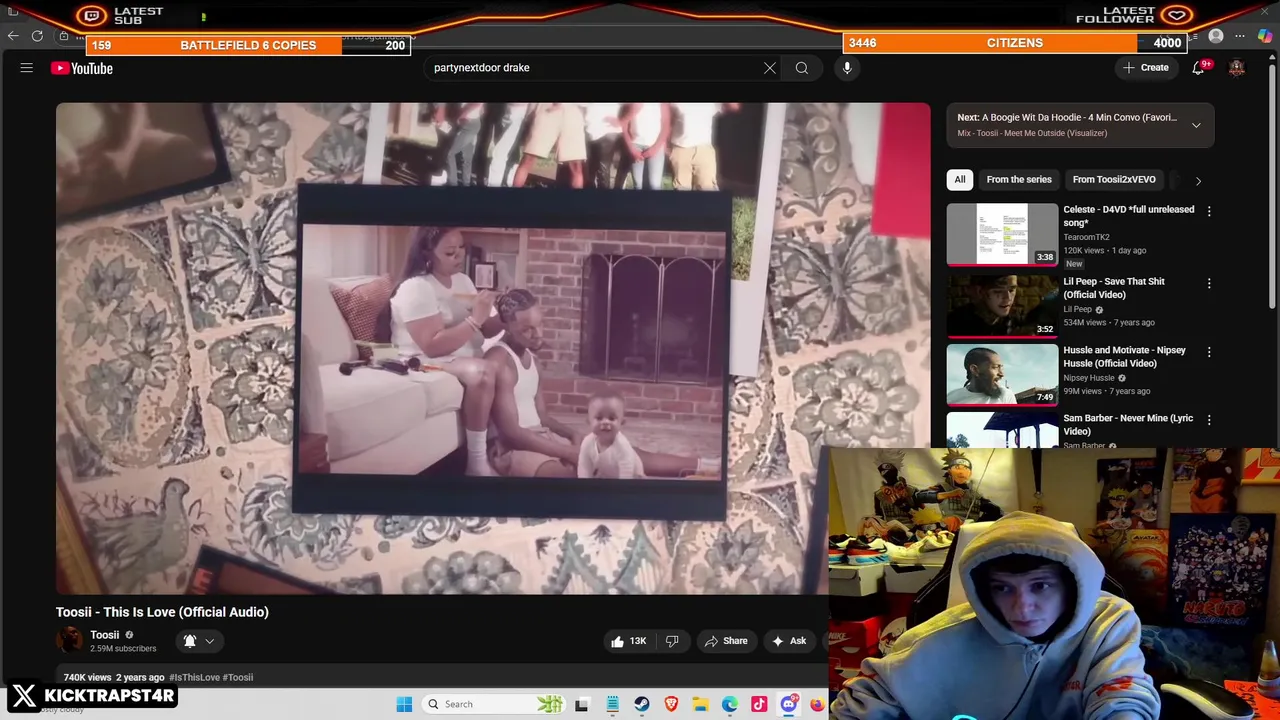Click the Next: A Boogie Wit Da Hoodie text
The height and width of the screenshot is (720, 1280).
(x=1067, y=117)
